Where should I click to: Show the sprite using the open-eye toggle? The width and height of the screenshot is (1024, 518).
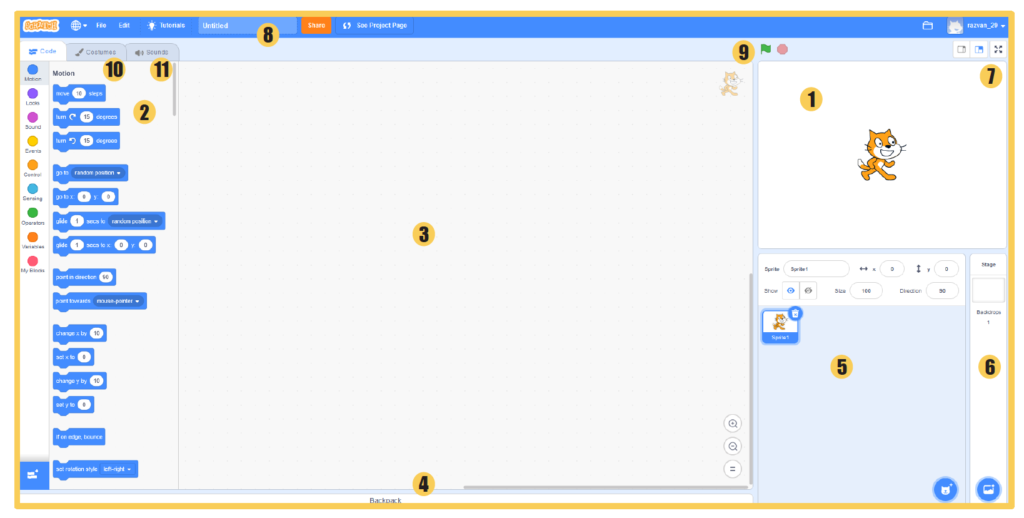790,290
